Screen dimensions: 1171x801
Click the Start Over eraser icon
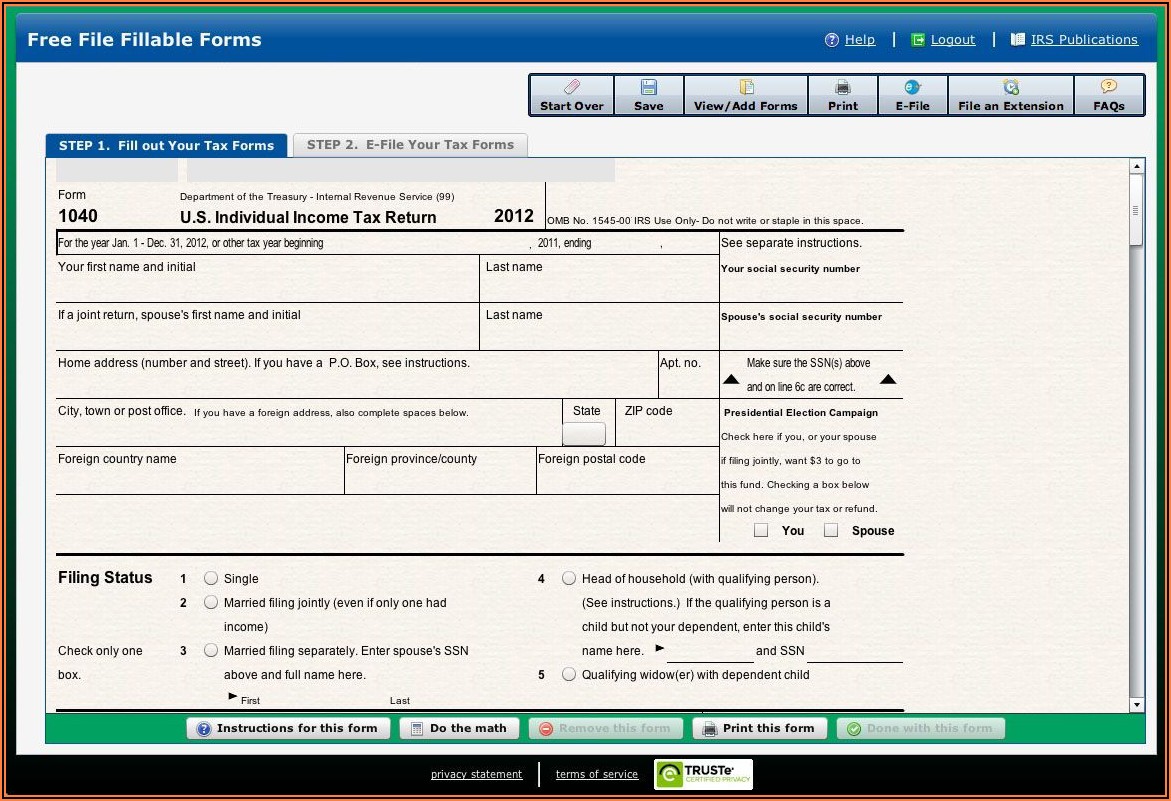click(x=571, y=88)
